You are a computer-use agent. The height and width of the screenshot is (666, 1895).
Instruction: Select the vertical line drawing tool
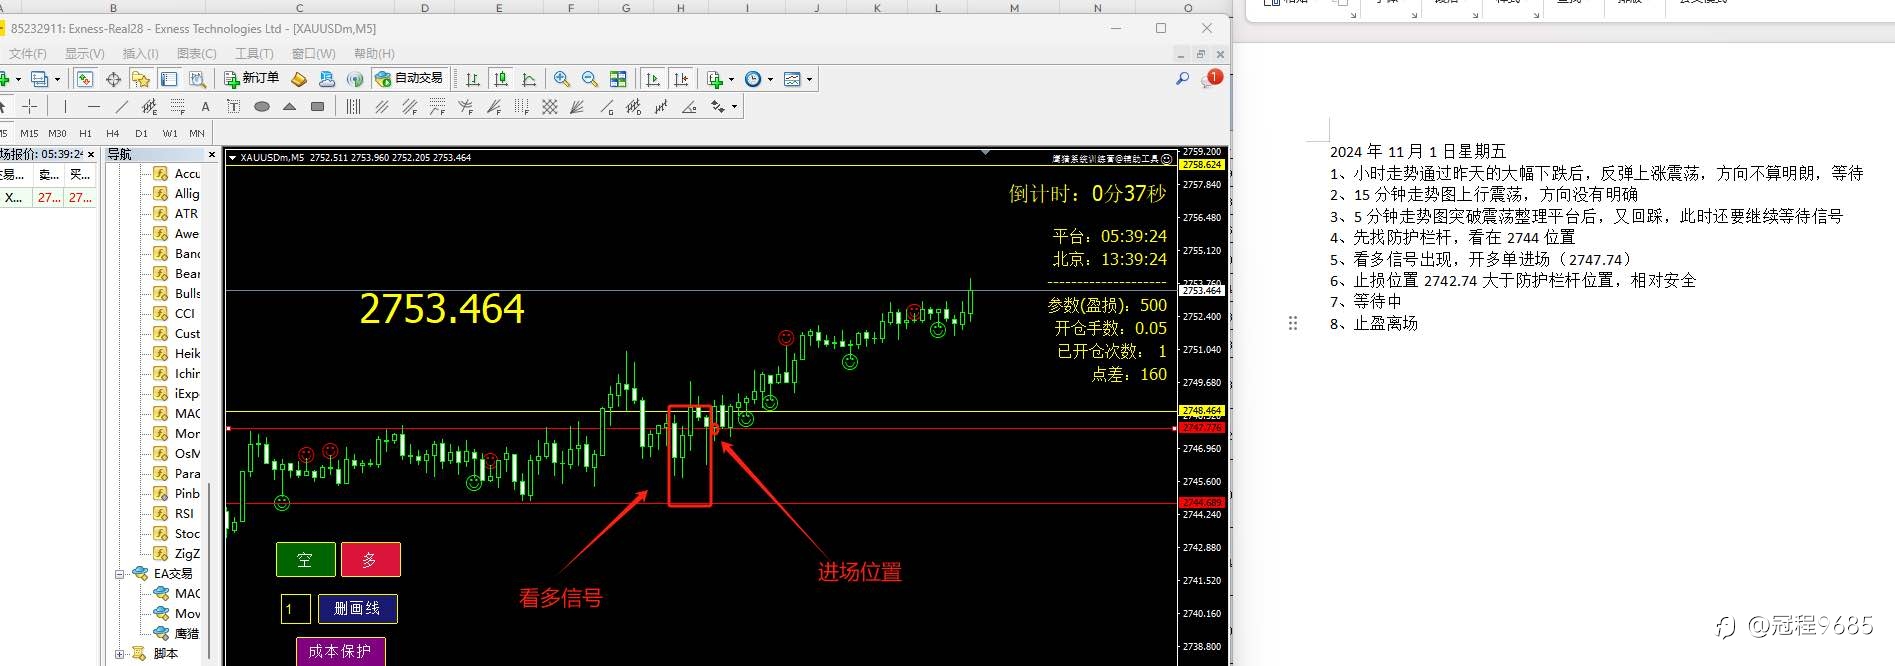click(65, 106)
